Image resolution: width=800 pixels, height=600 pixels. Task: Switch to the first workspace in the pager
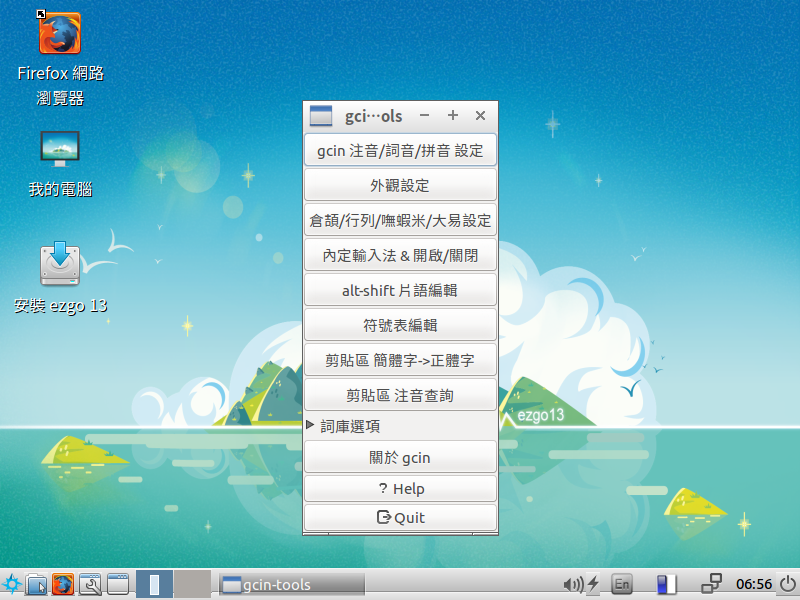(x=155, y=584)
